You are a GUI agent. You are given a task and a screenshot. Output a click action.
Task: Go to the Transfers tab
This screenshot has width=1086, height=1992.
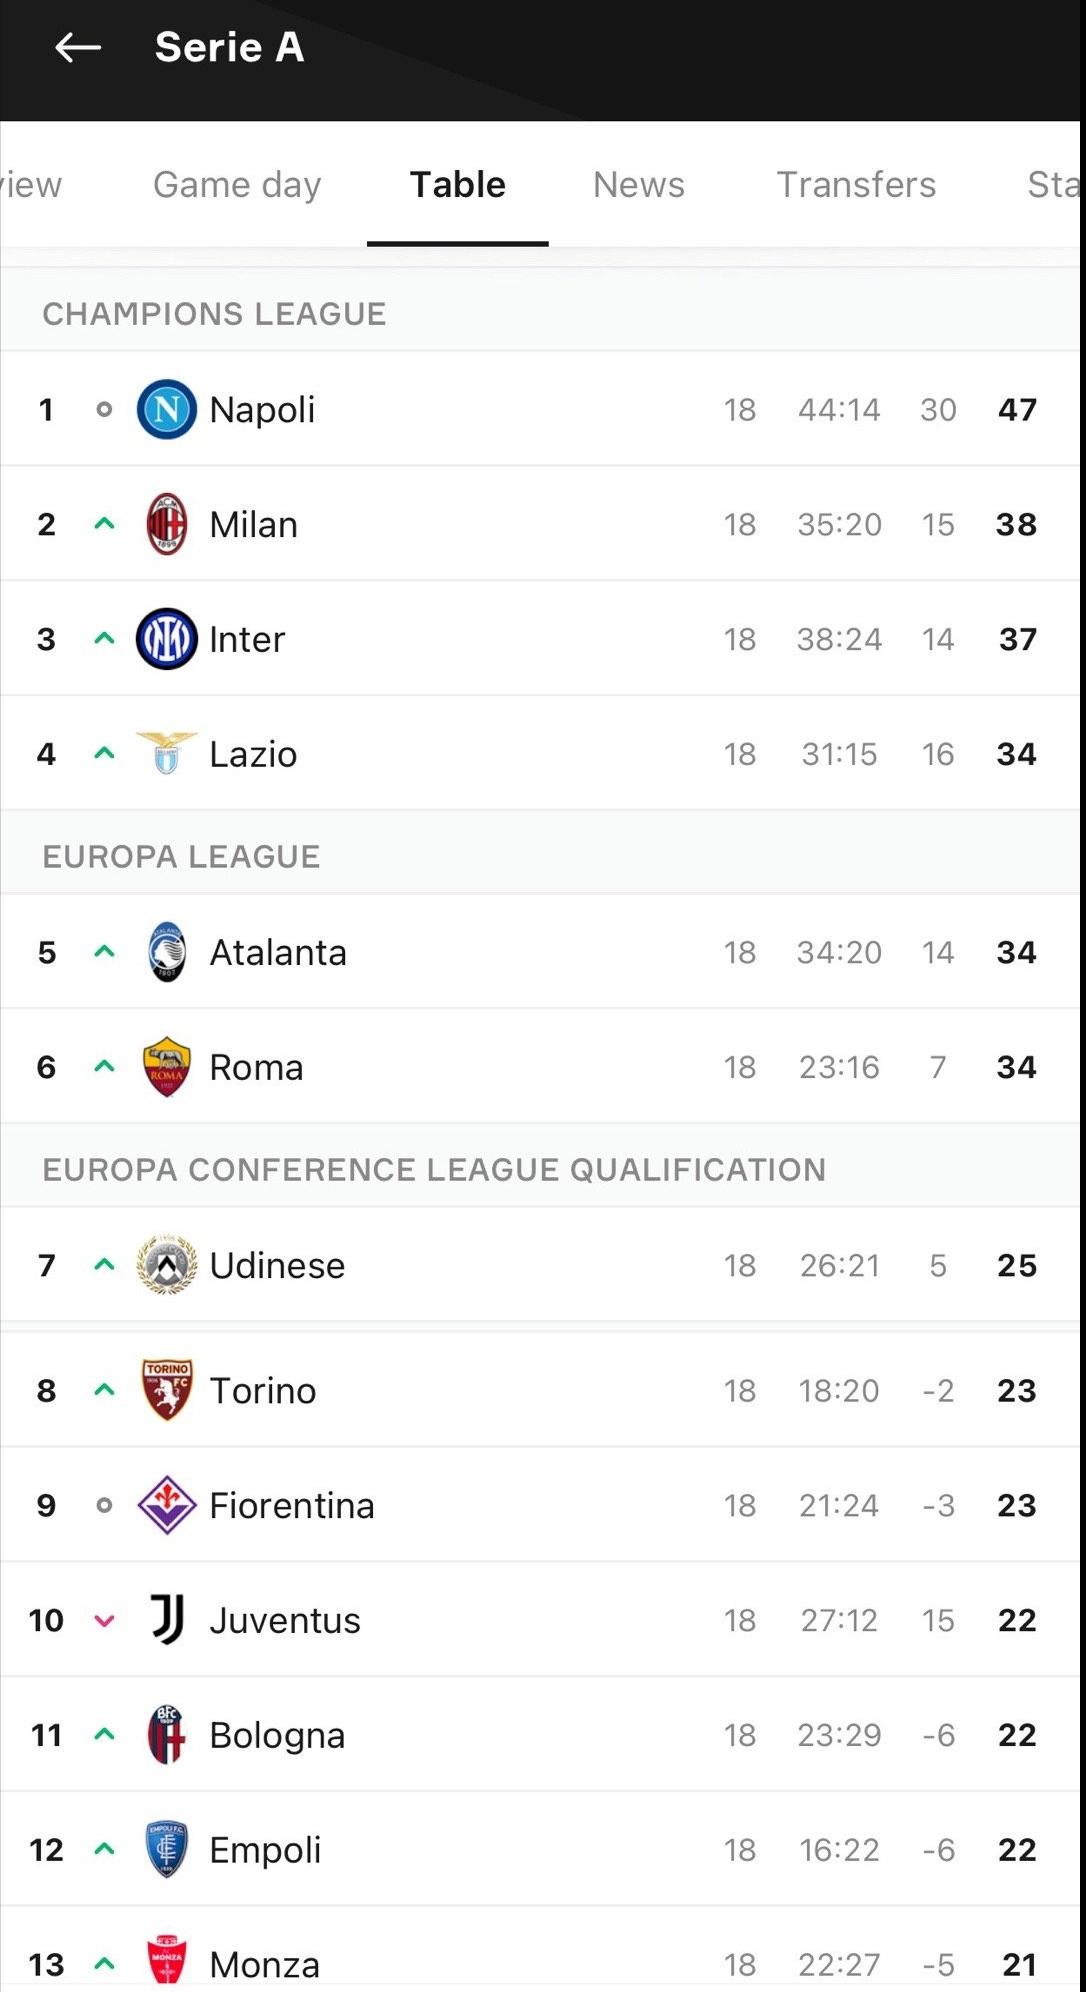pos(856,185)
